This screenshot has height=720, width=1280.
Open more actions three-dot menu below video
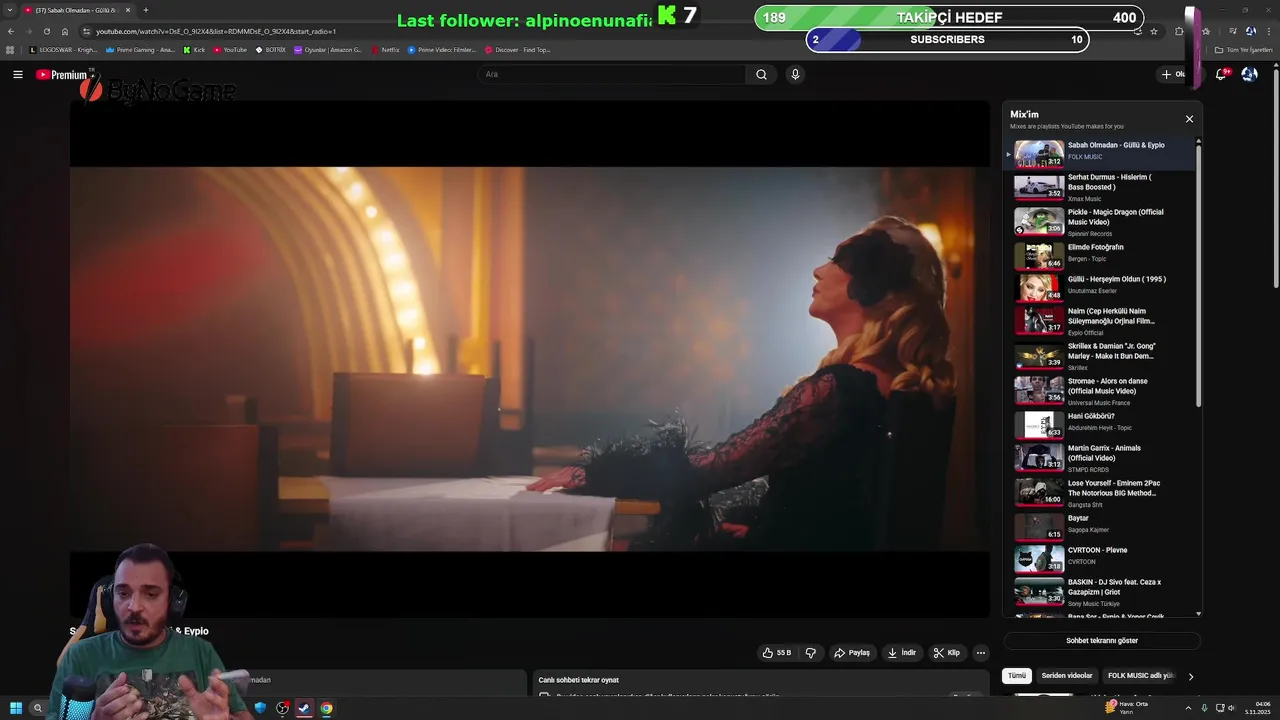pyautogui.click(x=981, y=653)
